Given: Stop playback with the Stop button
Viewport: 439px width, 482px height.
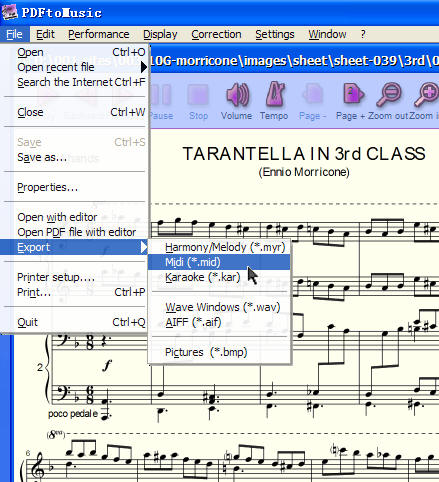Looking at the screenshot, I should [x=198, y=101].
